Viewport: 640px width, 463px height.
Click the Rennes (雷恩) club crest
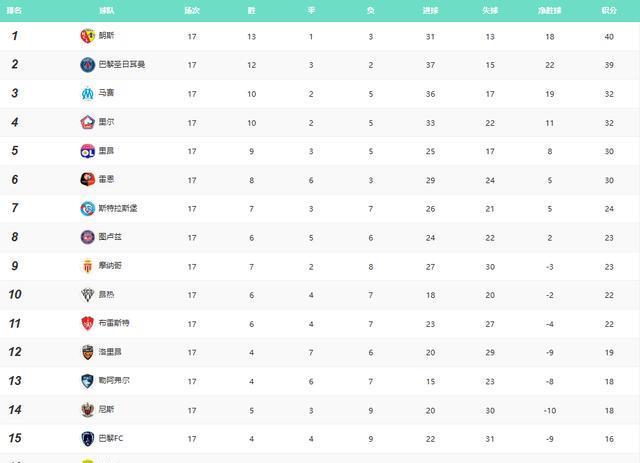click(87, 180)
